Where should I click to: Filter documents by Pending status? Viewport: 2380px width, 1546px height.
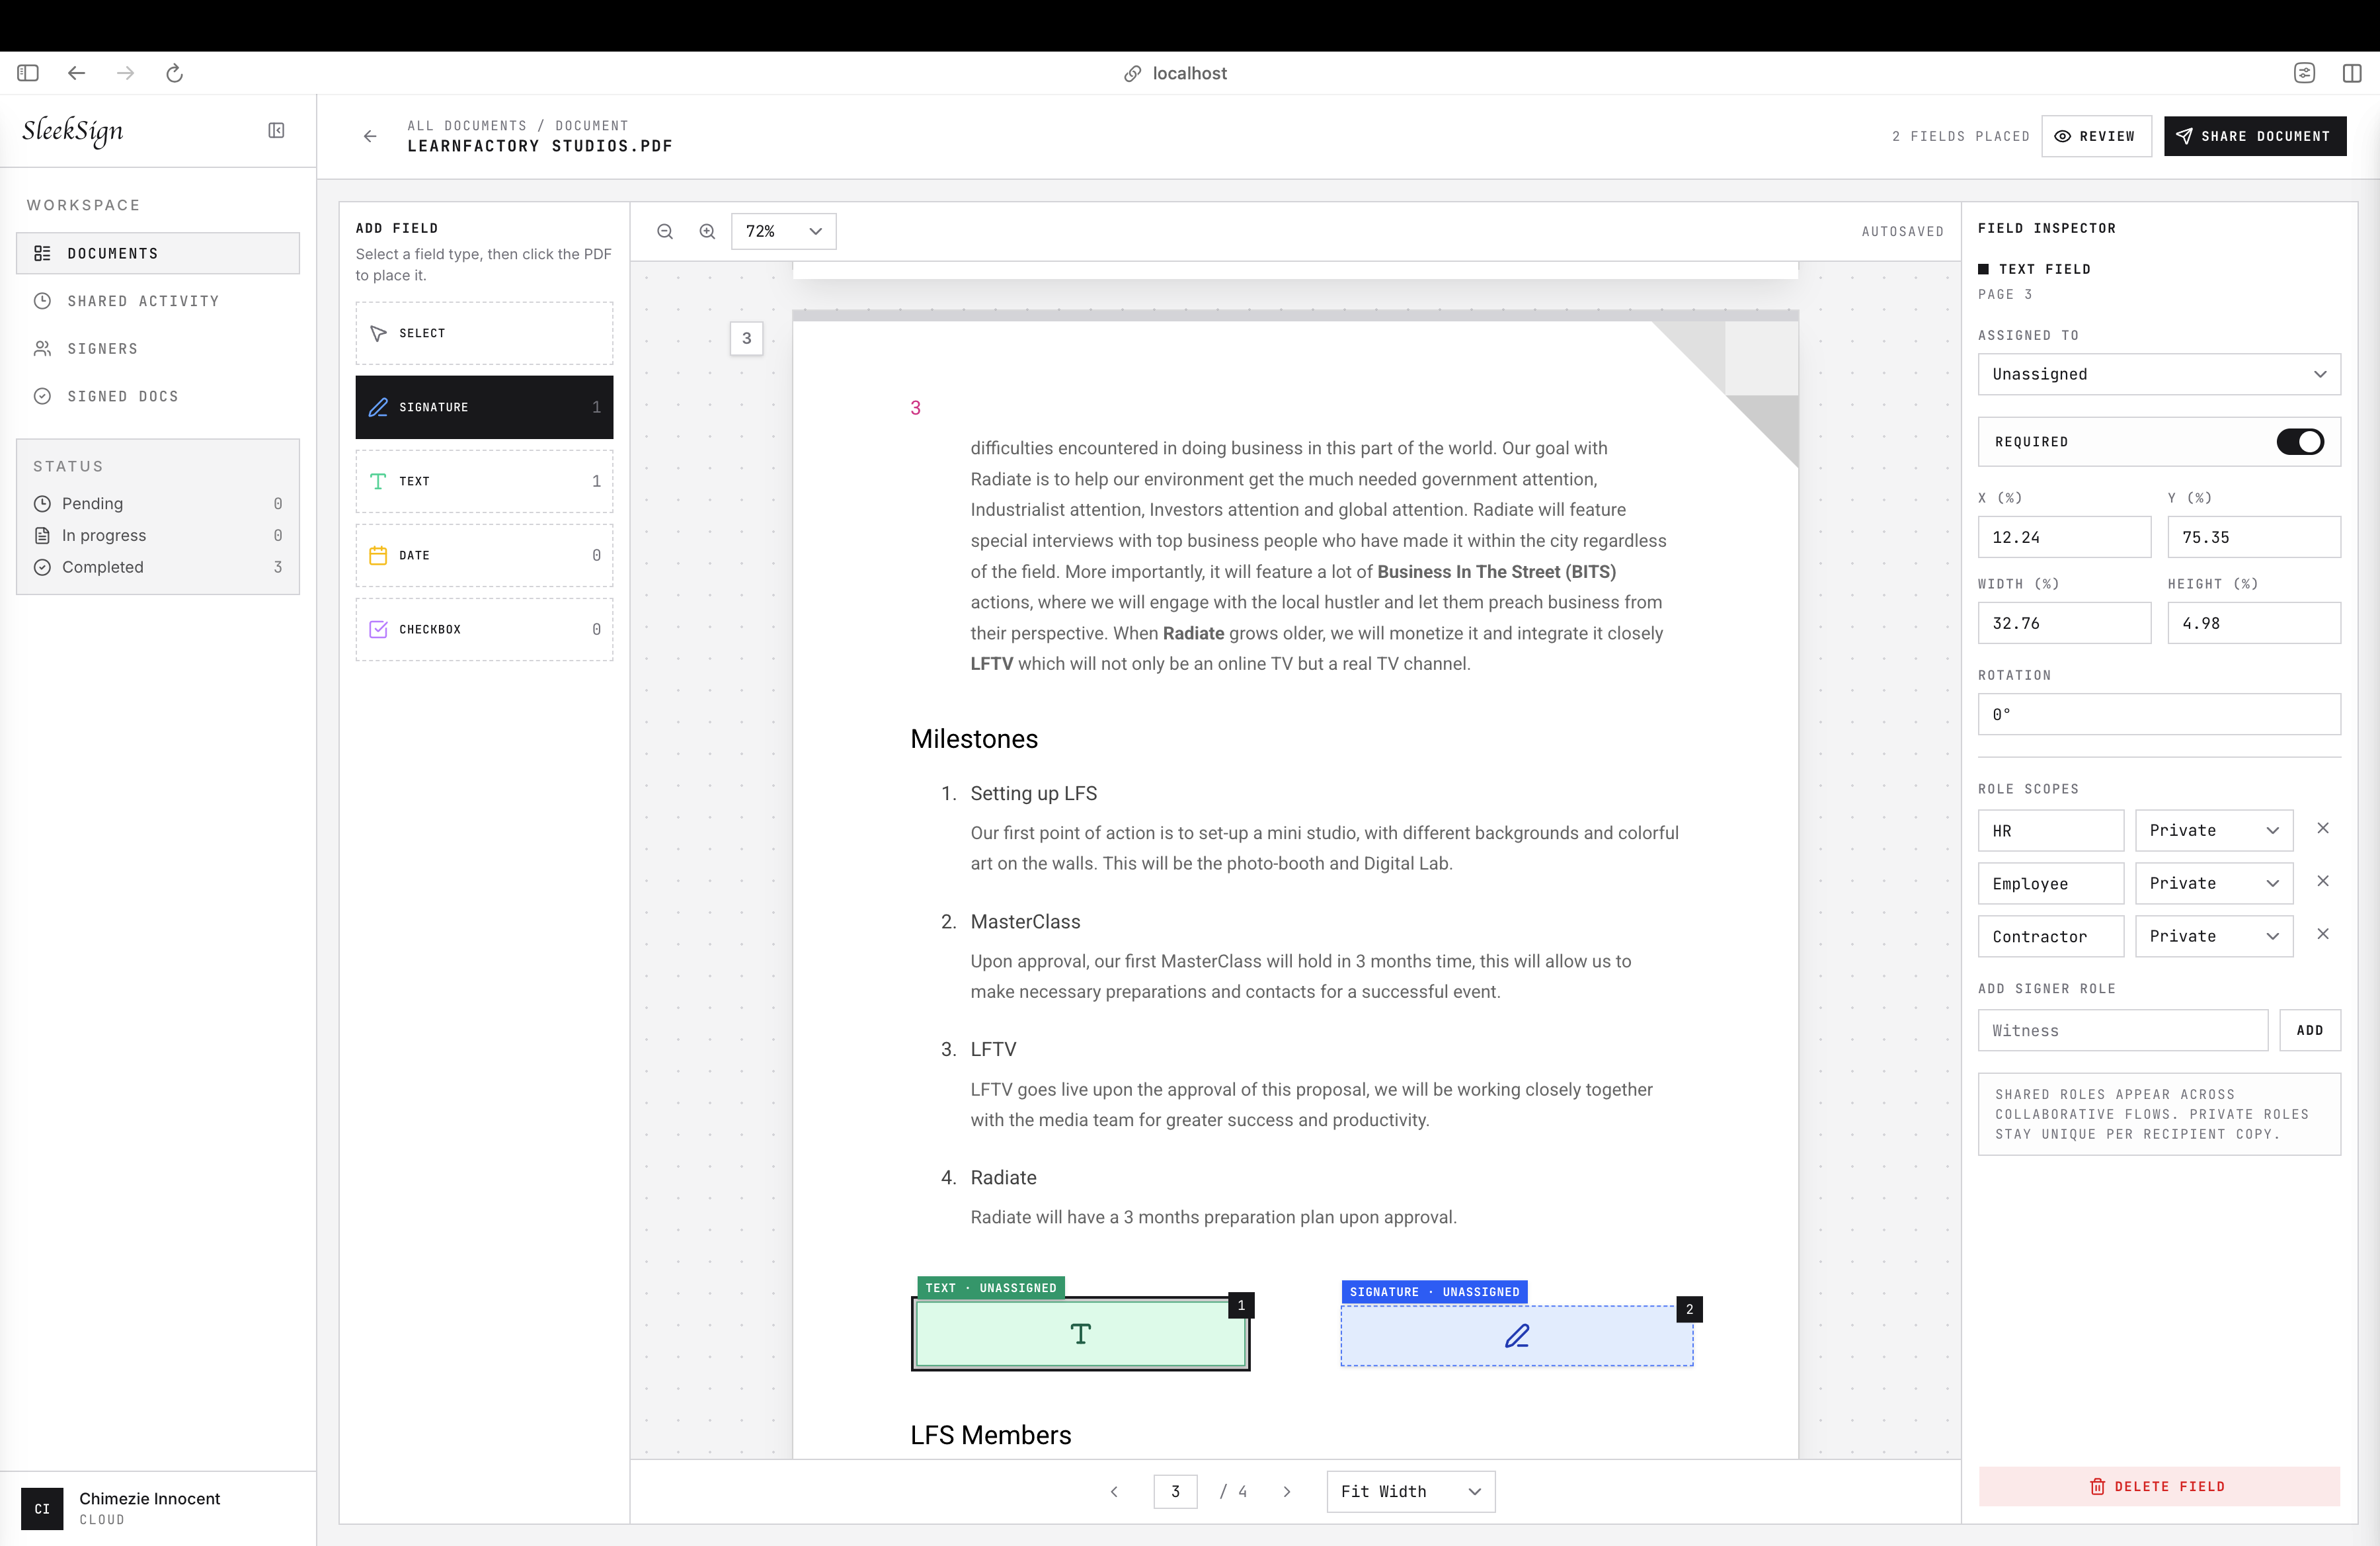tap(158, 503)
